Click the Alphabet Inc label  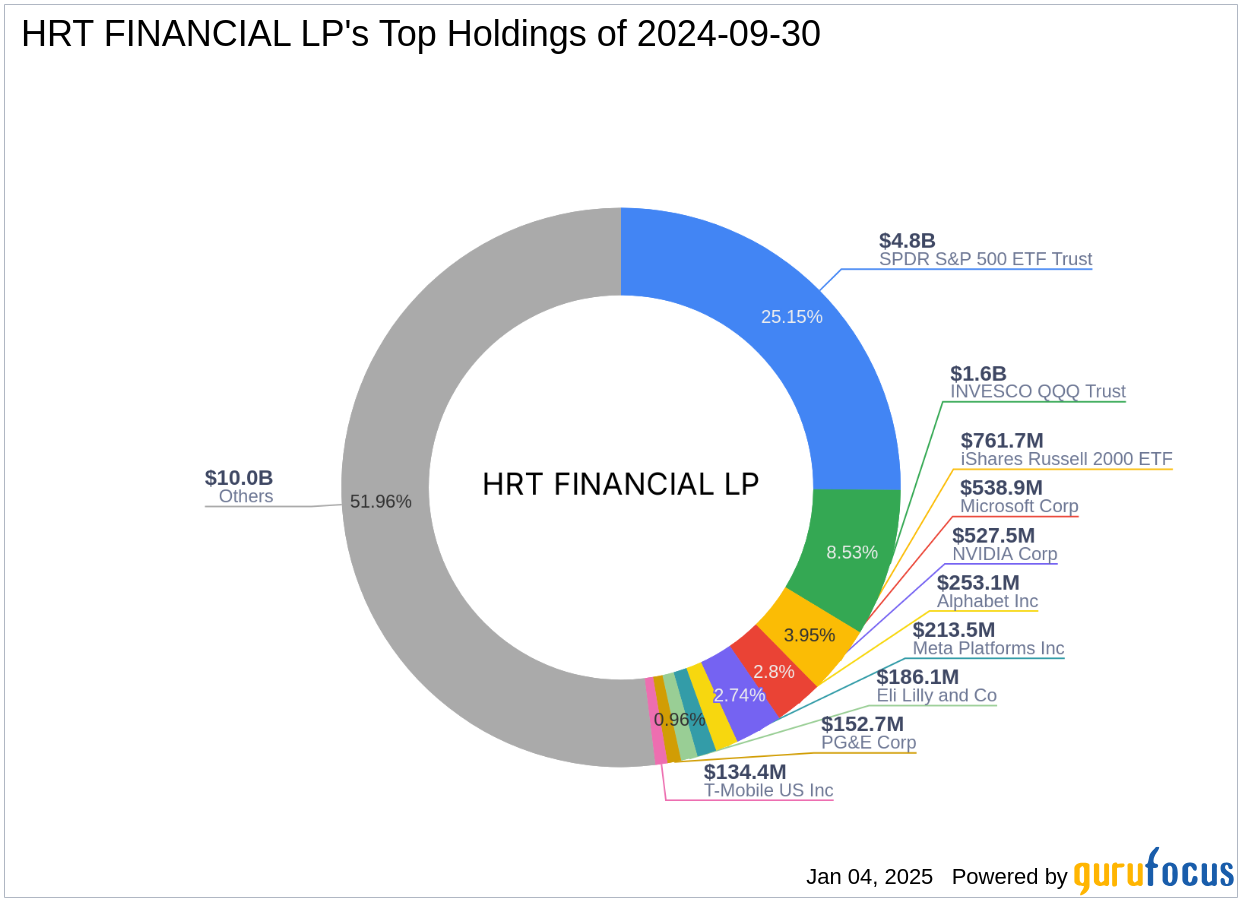987,601
